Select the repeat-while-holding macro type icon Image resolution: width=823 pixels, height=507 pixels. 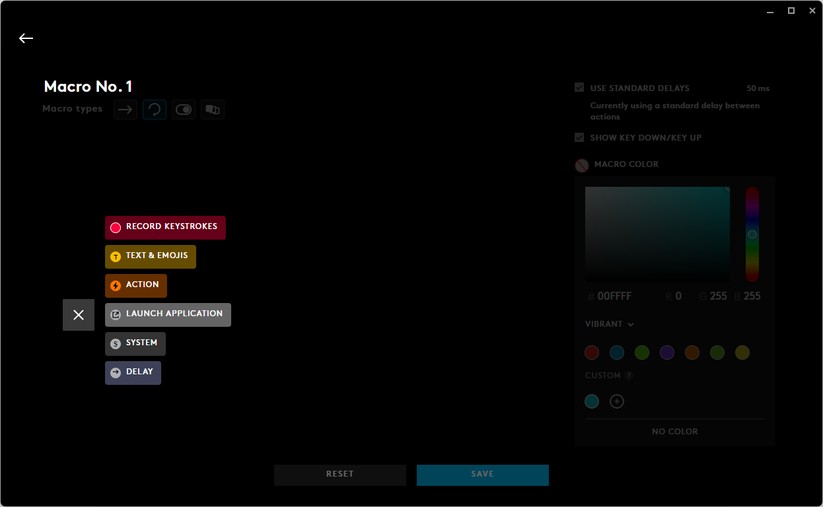click(154, 110)
